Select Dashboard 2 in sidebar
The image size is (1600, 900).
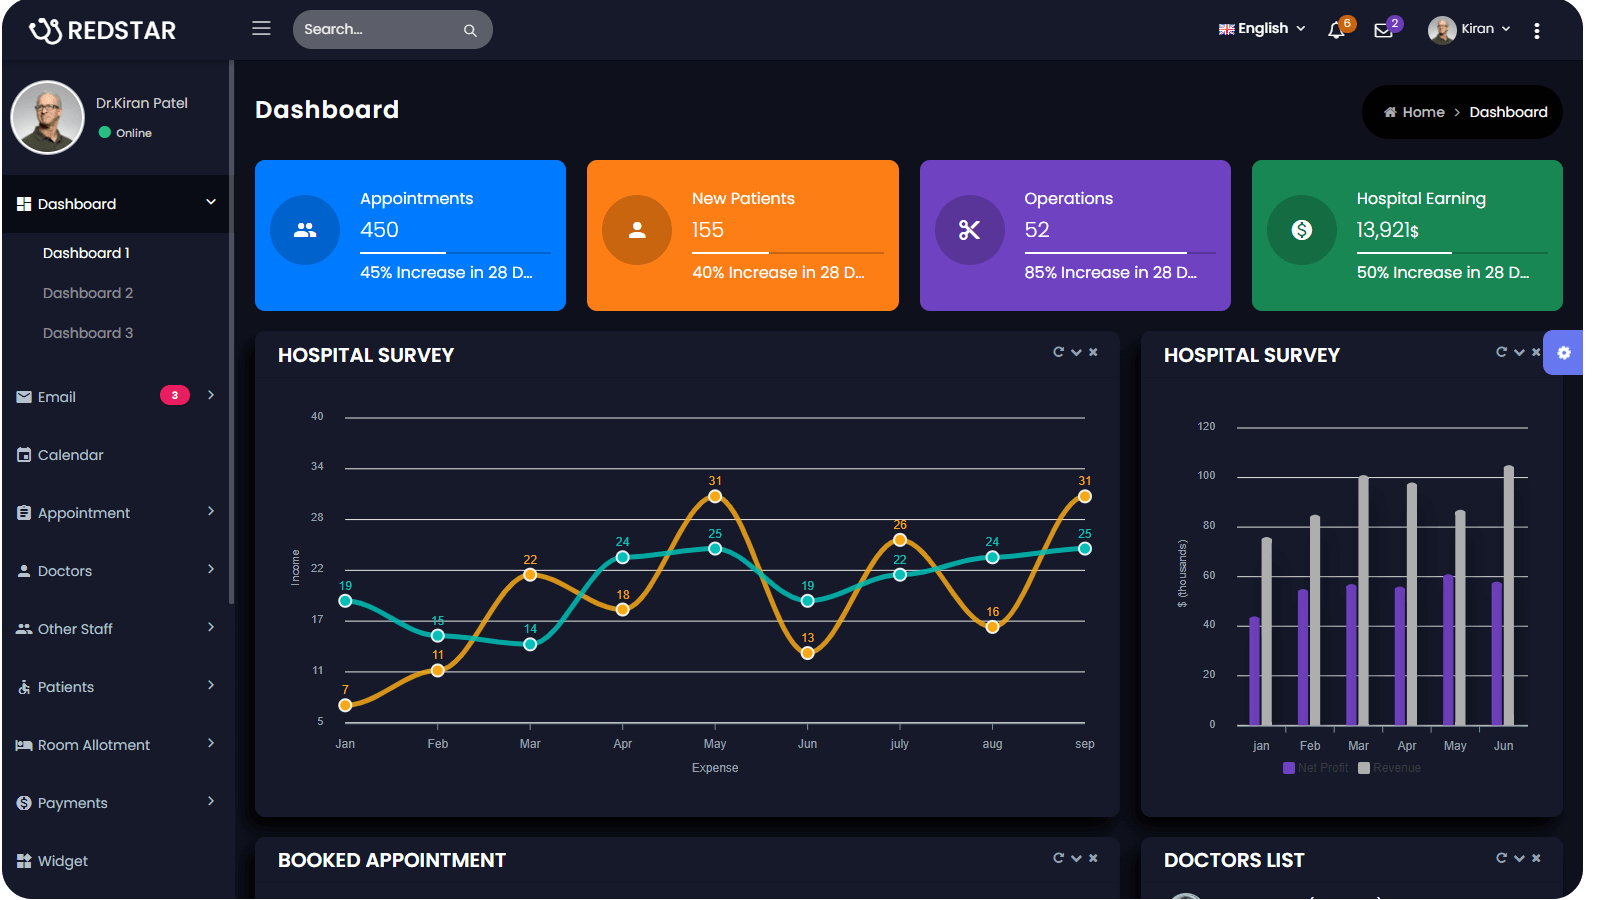coord(88,293)
